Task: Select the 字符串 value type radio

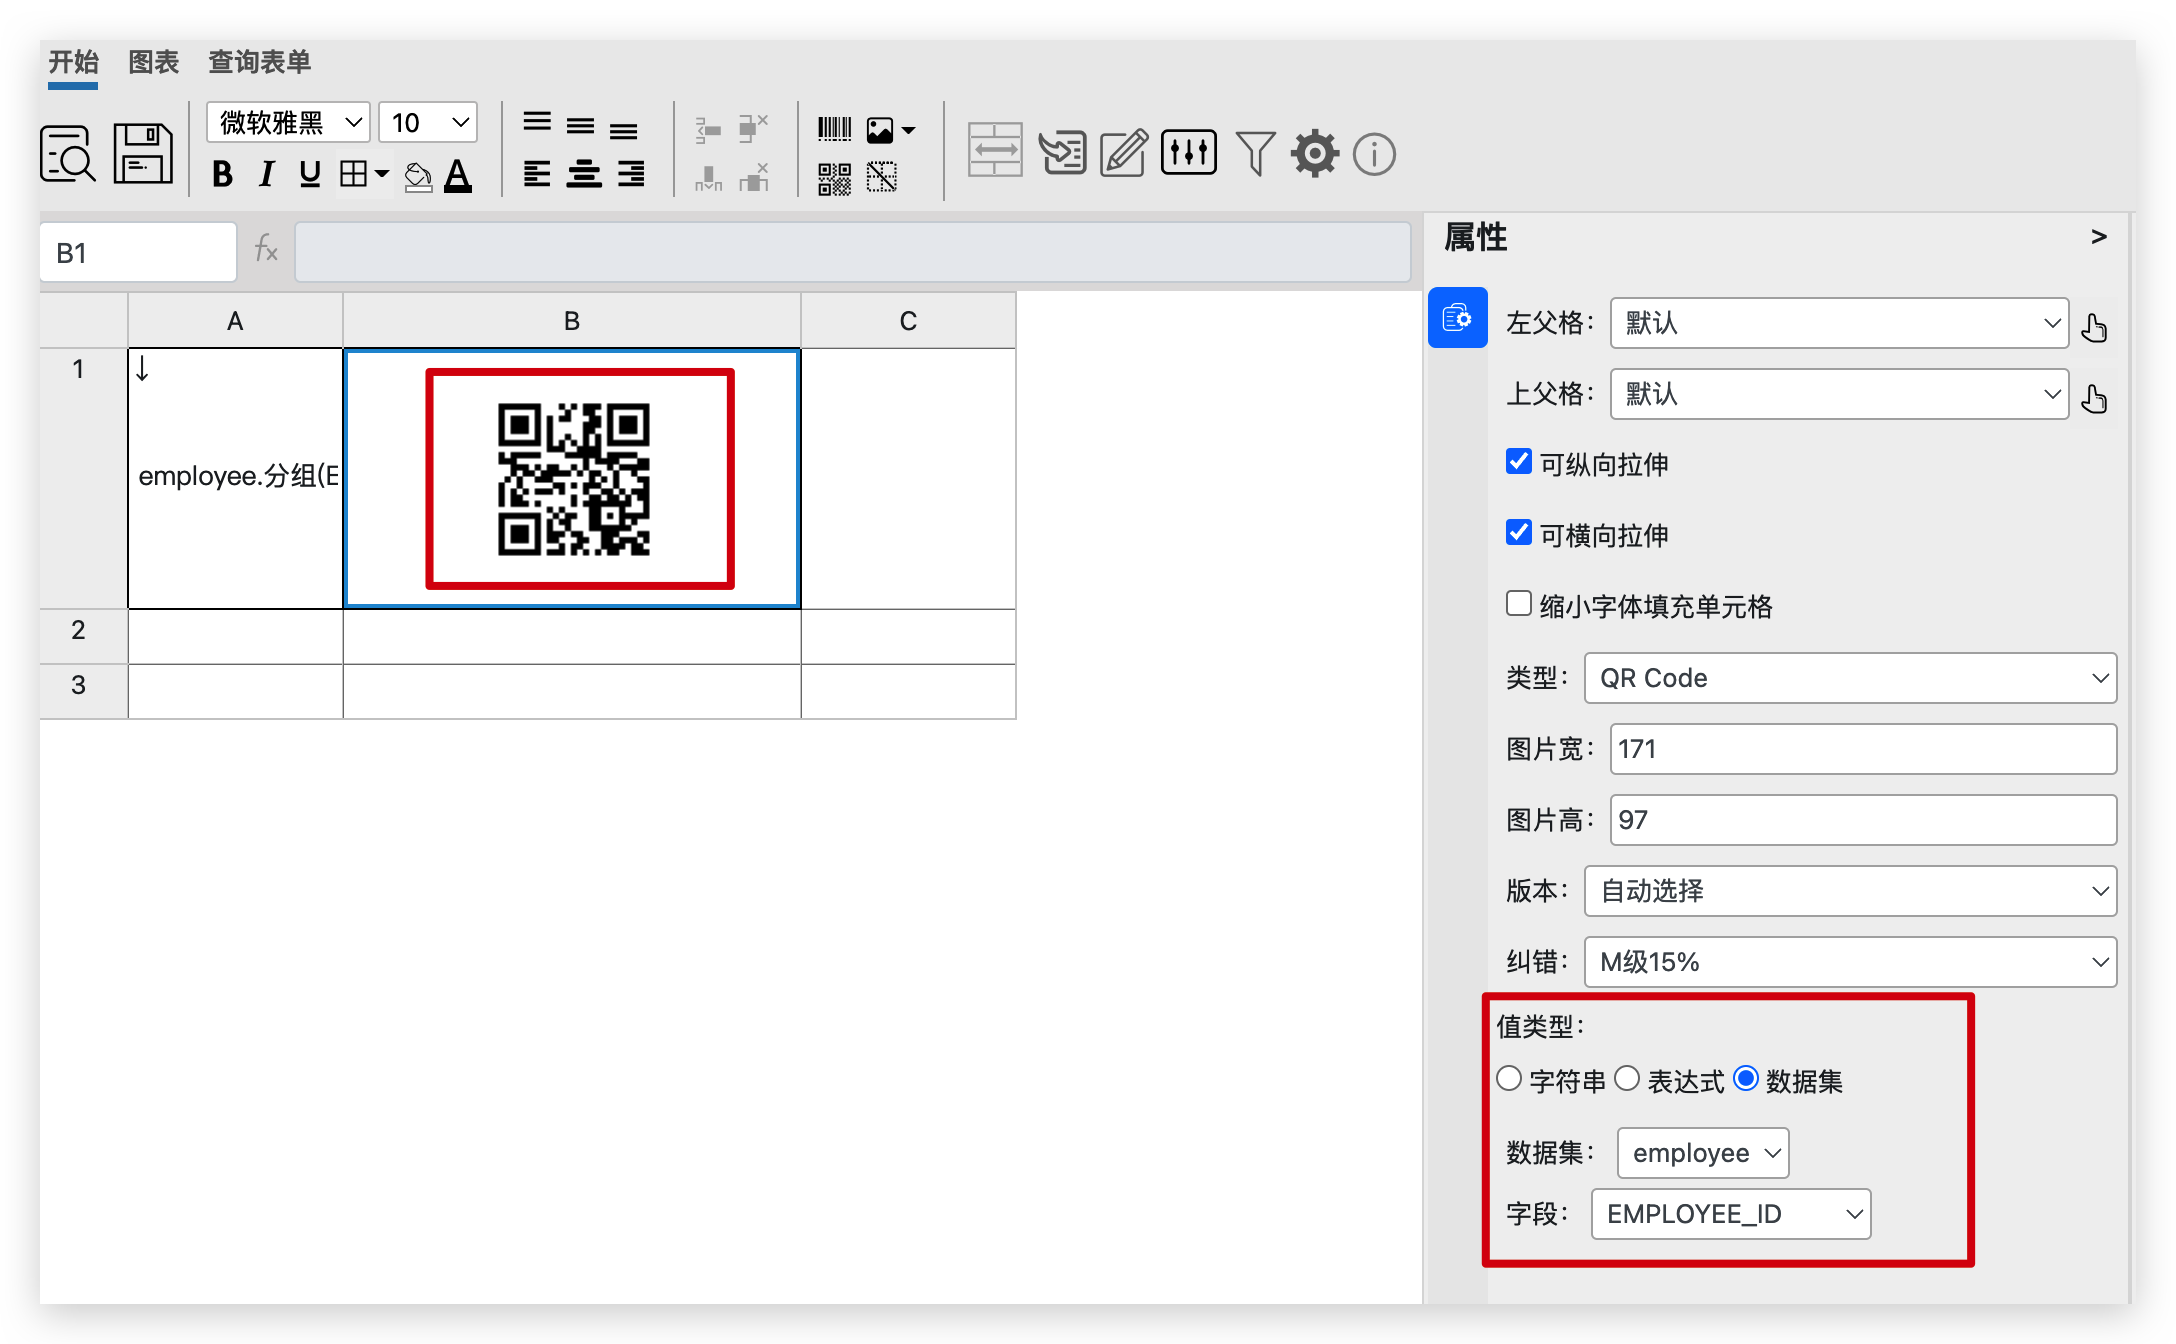Action: click(1509, 1078)
